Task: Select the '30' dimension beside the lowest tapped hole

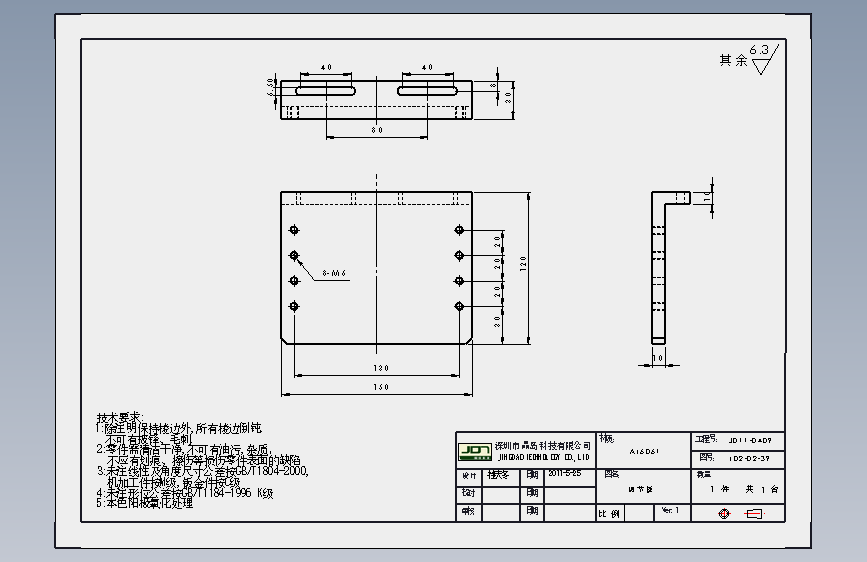Action: coord(497,321)
